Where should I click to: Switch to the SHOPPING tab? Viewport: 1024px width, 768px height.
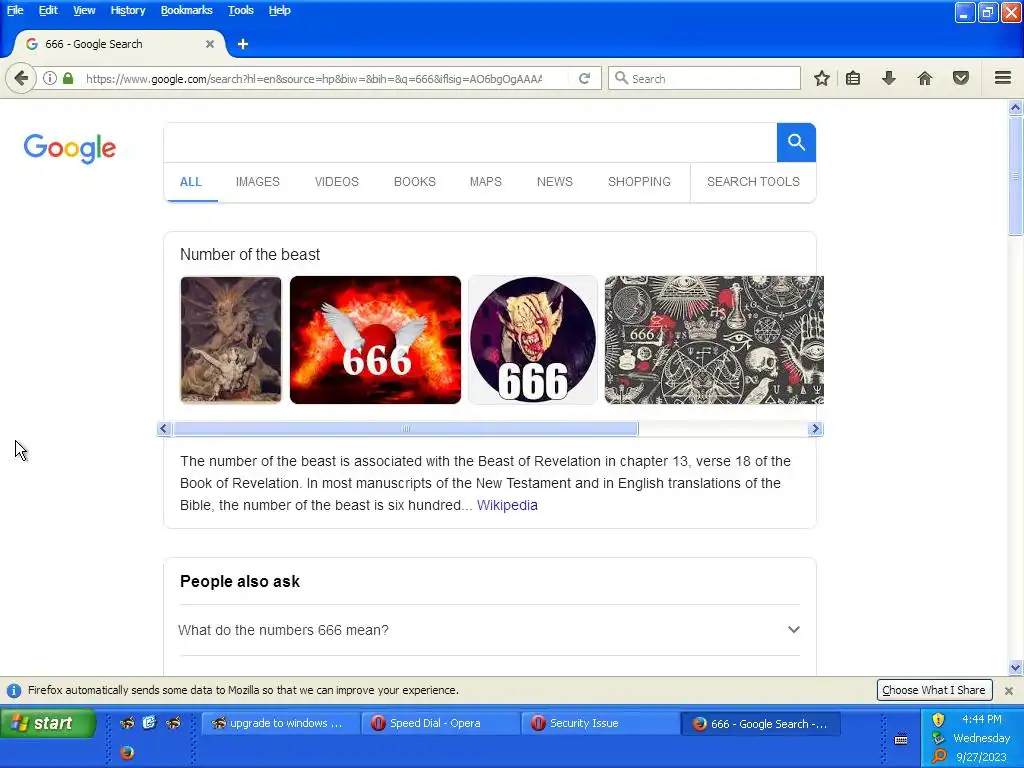(x=639, y=182)
